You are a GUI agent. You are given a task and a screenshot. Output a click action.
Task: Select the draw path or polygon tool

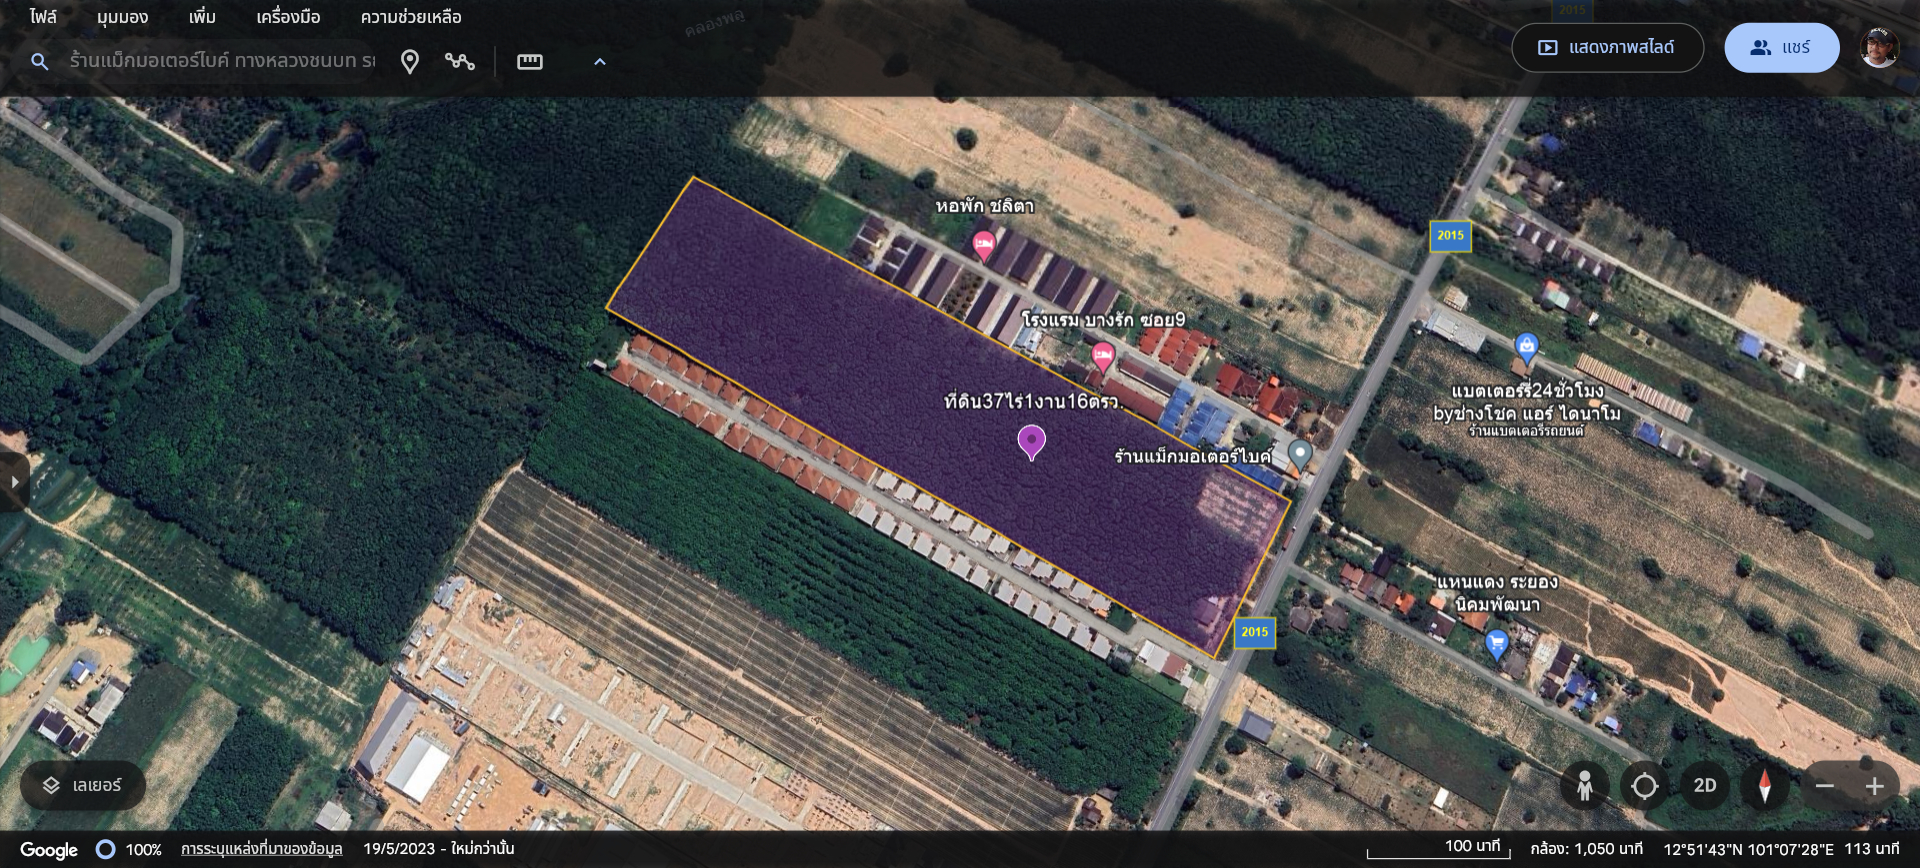(x=460, y=61)
